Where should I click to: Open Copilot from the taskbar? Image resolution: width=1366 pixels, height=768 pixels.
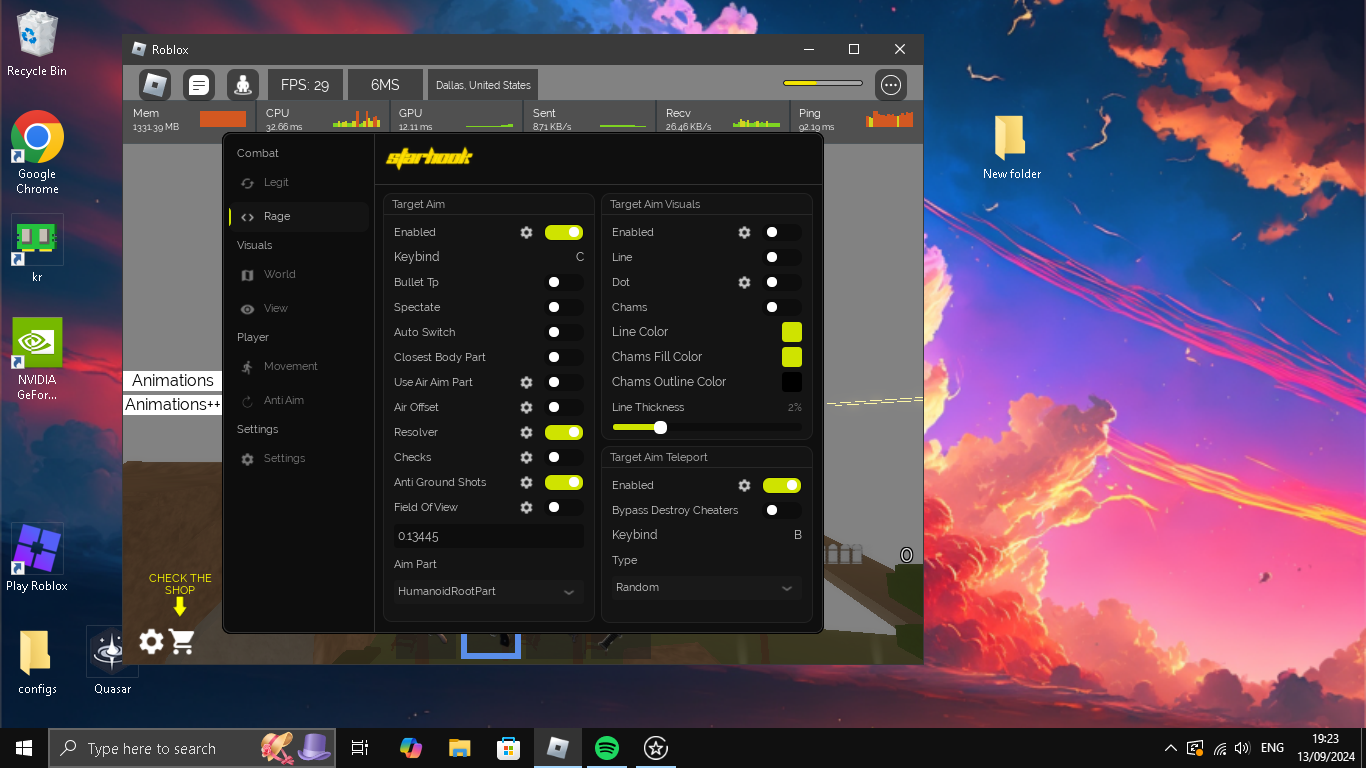tap(410, 748)
